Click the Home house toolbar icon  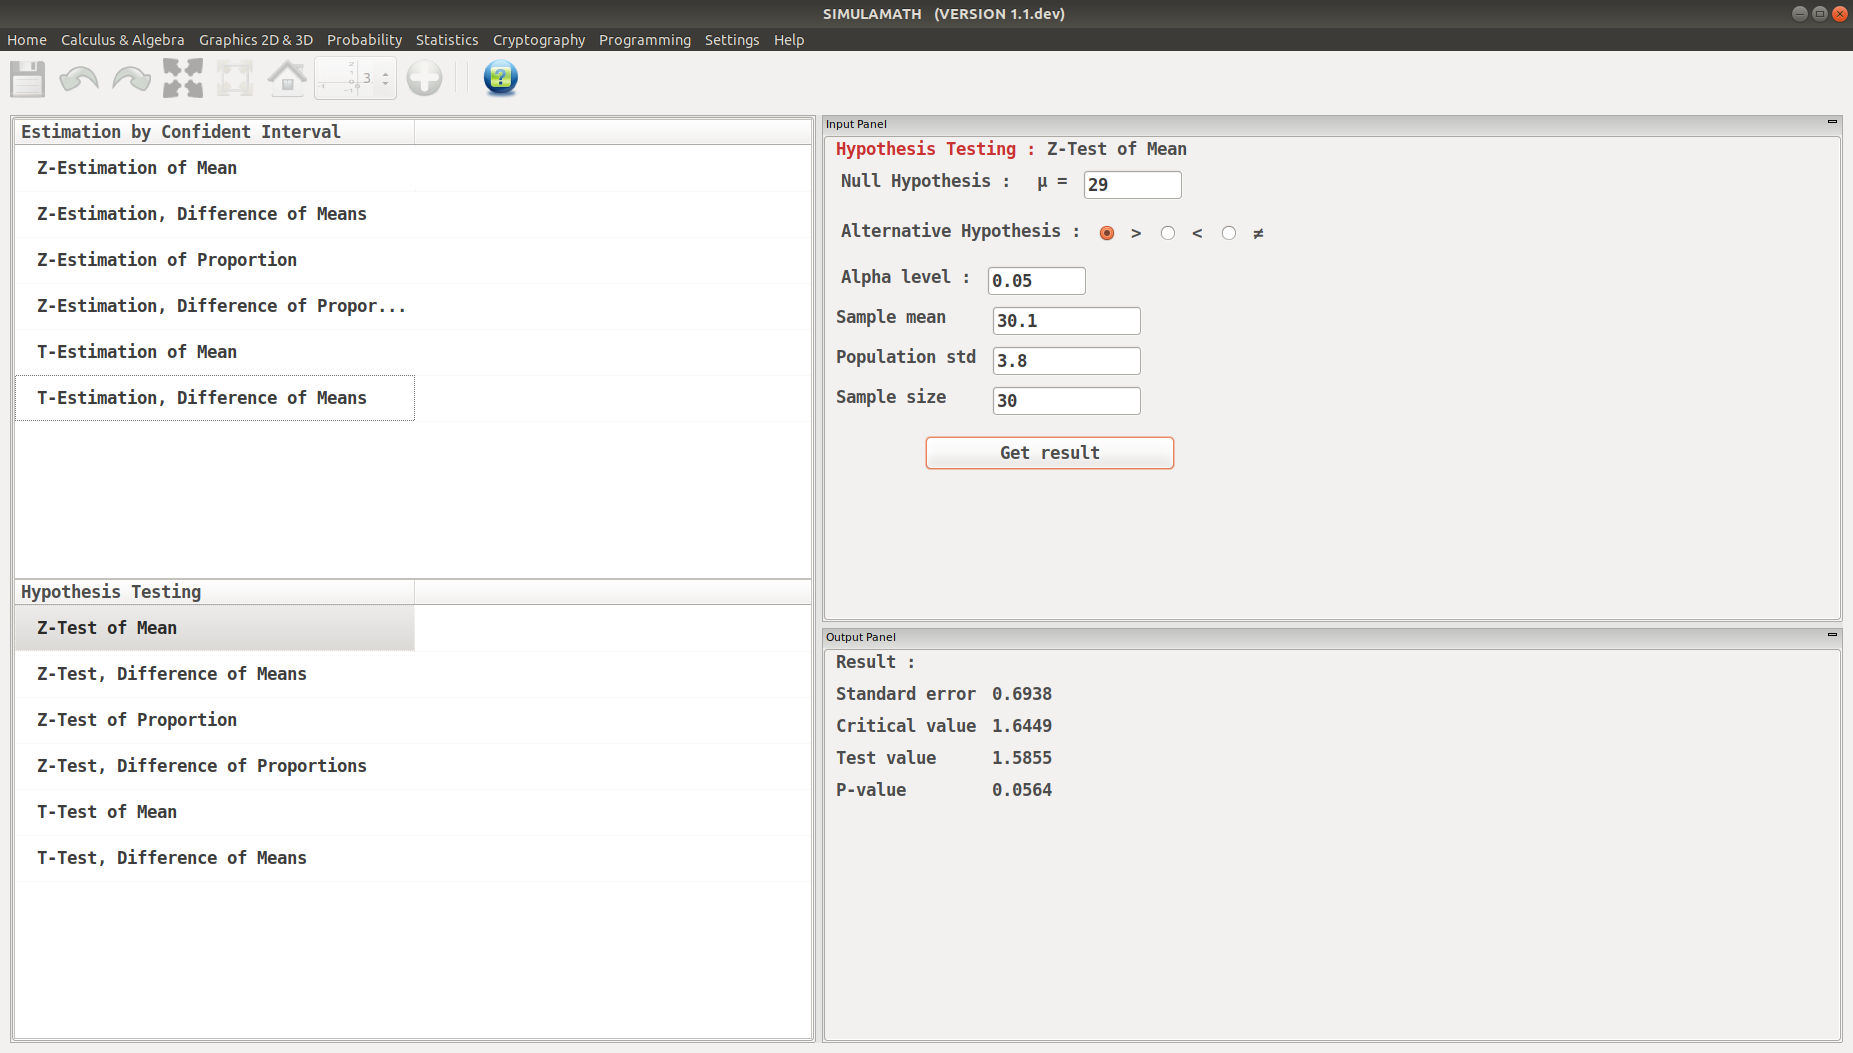(x=287, y=78)
